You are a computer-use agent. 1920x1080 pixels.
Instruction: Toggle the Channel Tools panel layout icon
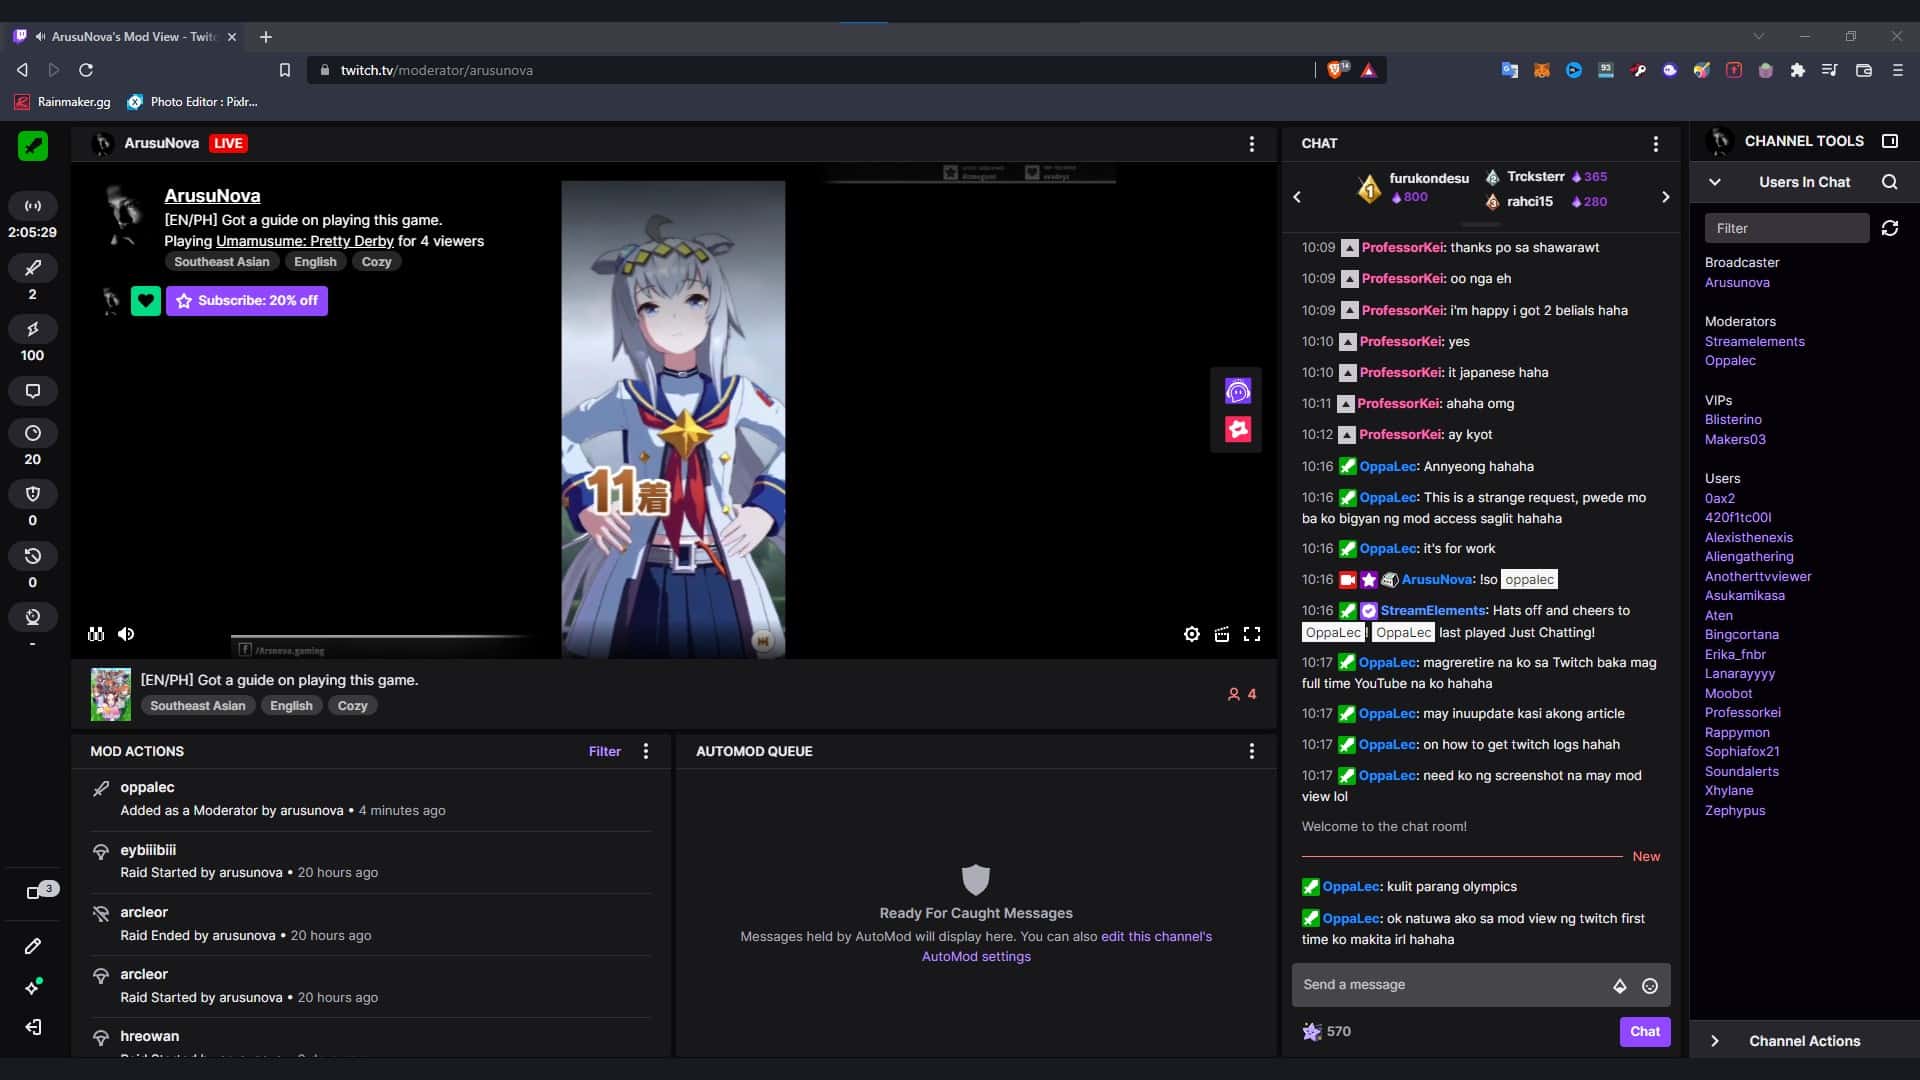[1890, 141]
